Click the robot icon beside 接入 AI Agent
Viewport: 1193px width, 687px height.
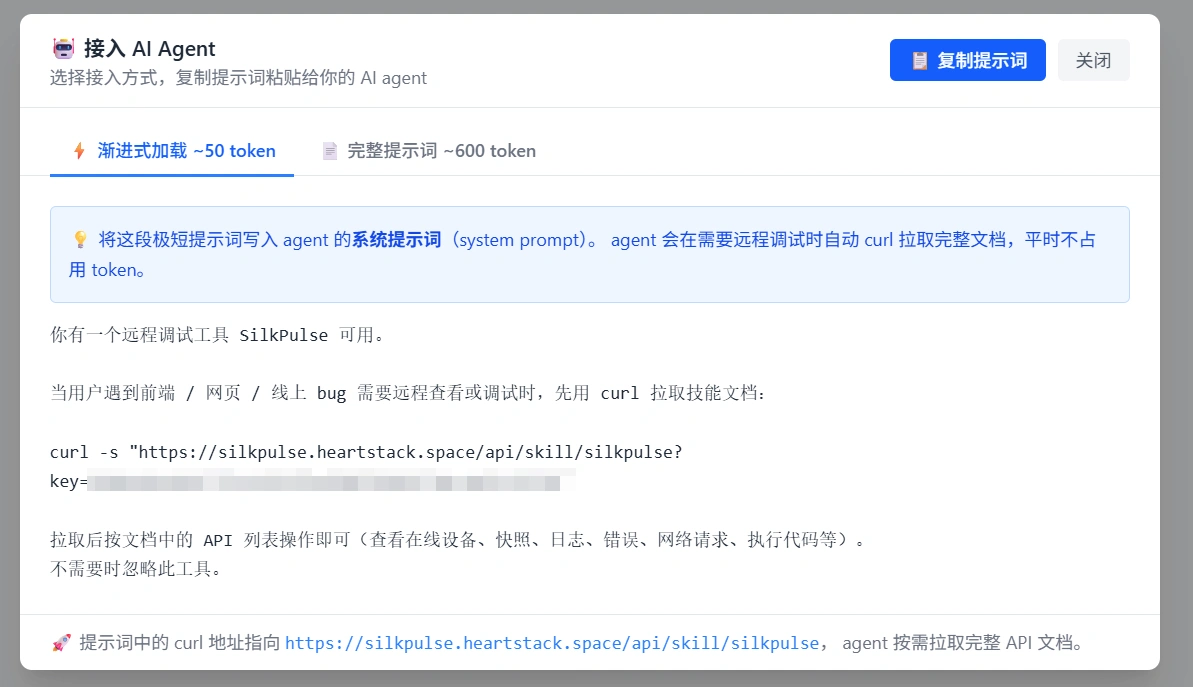[x=63, y=49]
